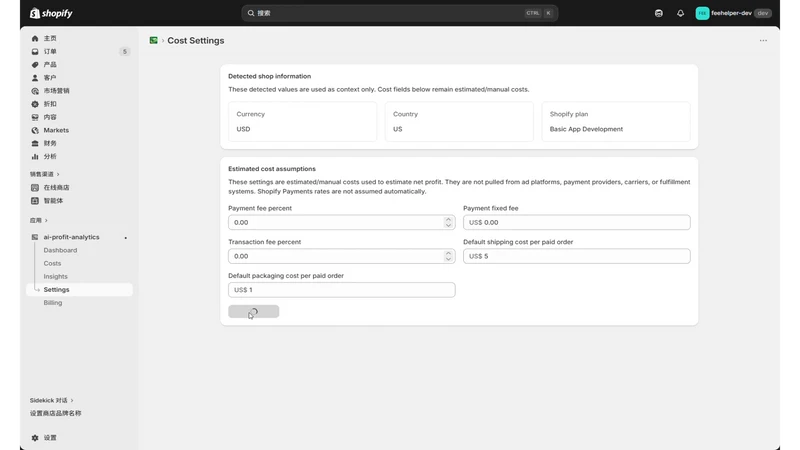Click the green app icon in breadcrumb
800x450 pixels.
point(154,40)
